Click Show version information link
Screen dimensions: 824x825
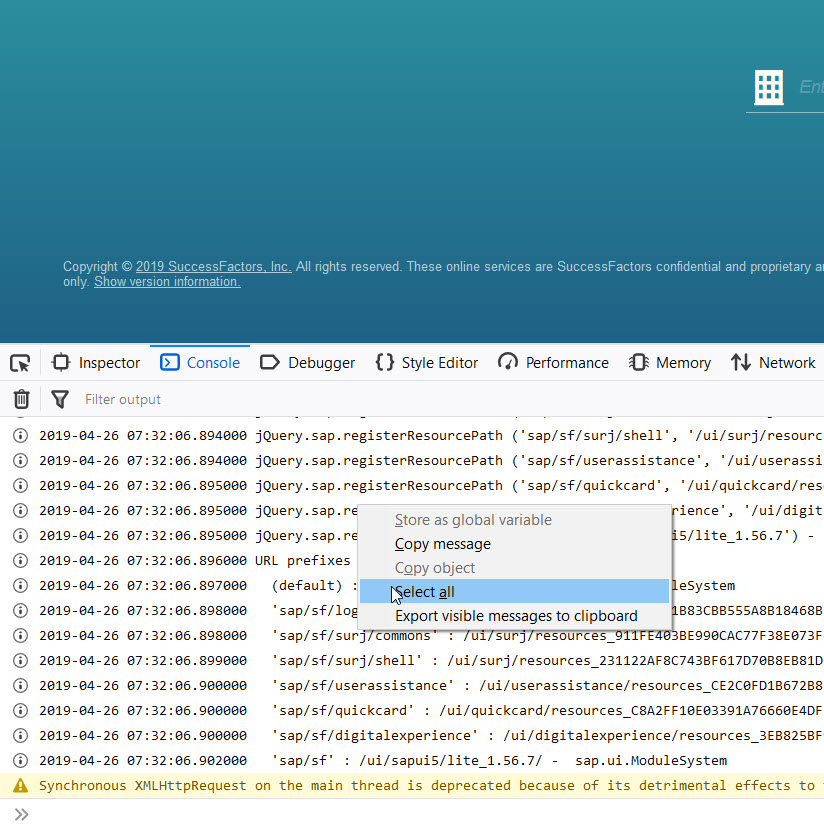pyautogui.click(x=167, y=282)
